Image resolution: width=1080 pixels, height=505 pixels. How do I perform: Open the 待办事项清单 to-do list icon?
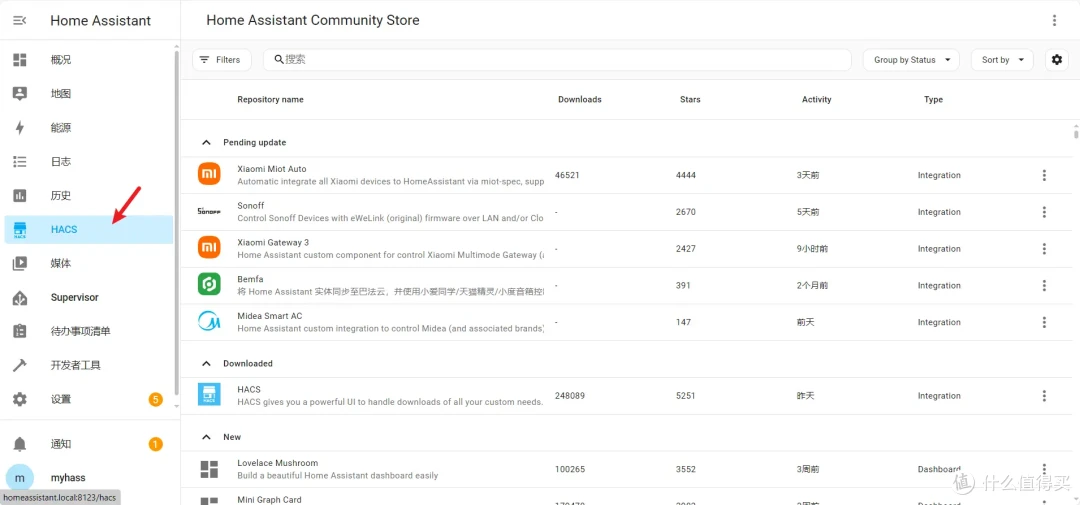coord(20,331)
